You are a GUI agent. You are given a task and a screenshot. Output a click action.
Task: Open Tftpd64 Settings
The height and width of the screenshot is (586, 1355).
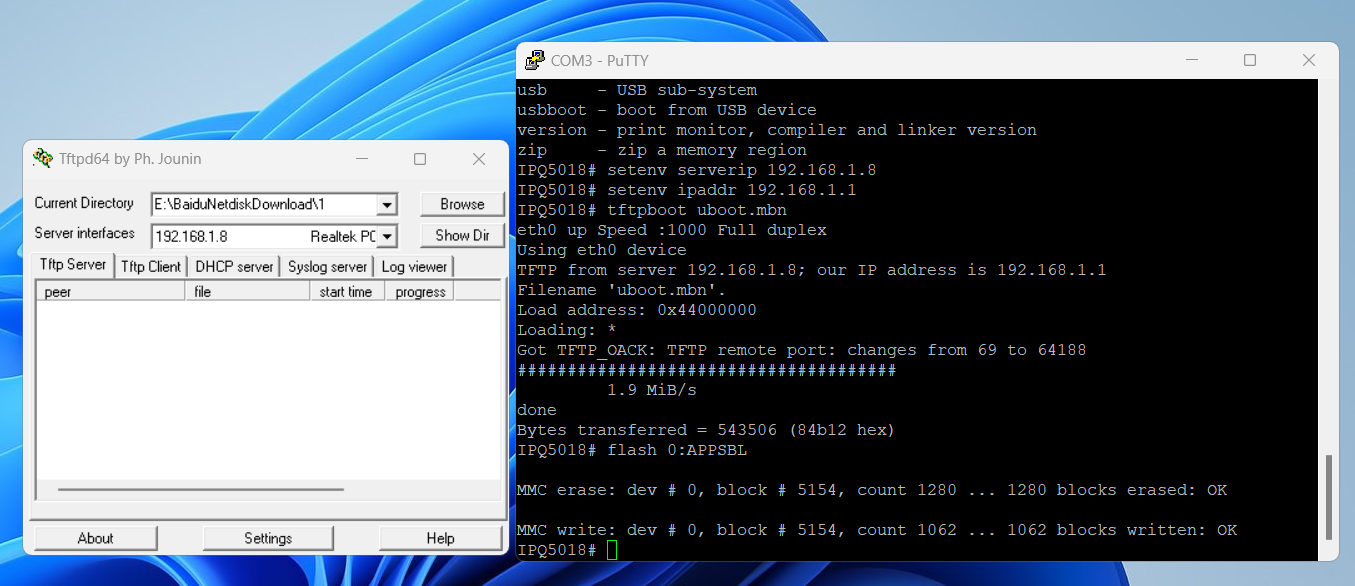pos(268,538)
